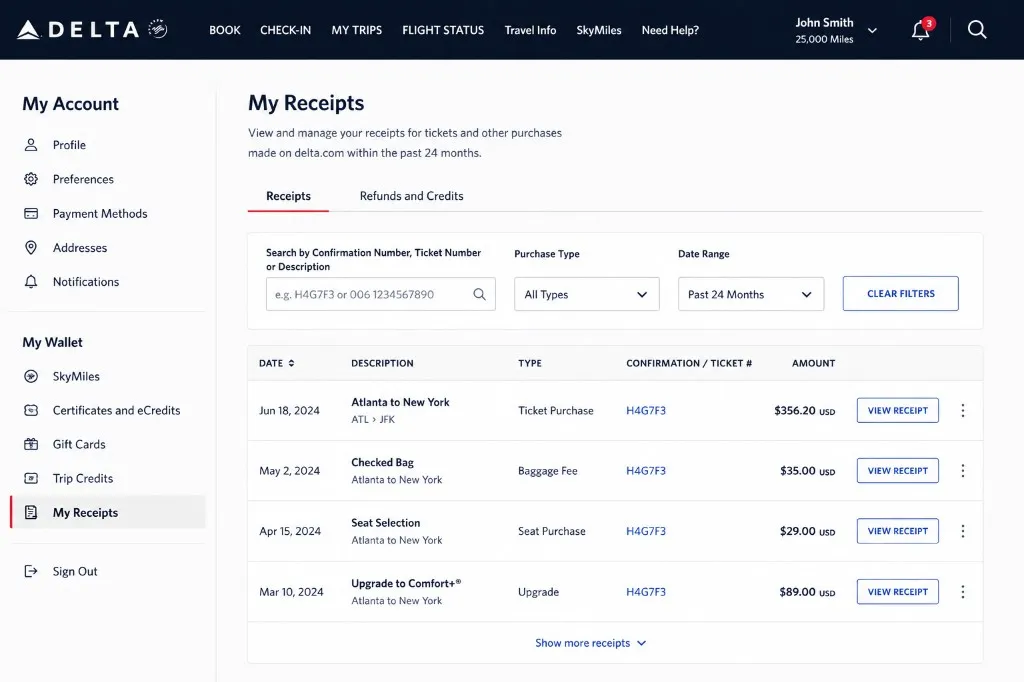This screenshot has width=1024, height=682.
Task: Open confirmation H4G7F3 in Upgrade row
Action: (x=646, y=592)
